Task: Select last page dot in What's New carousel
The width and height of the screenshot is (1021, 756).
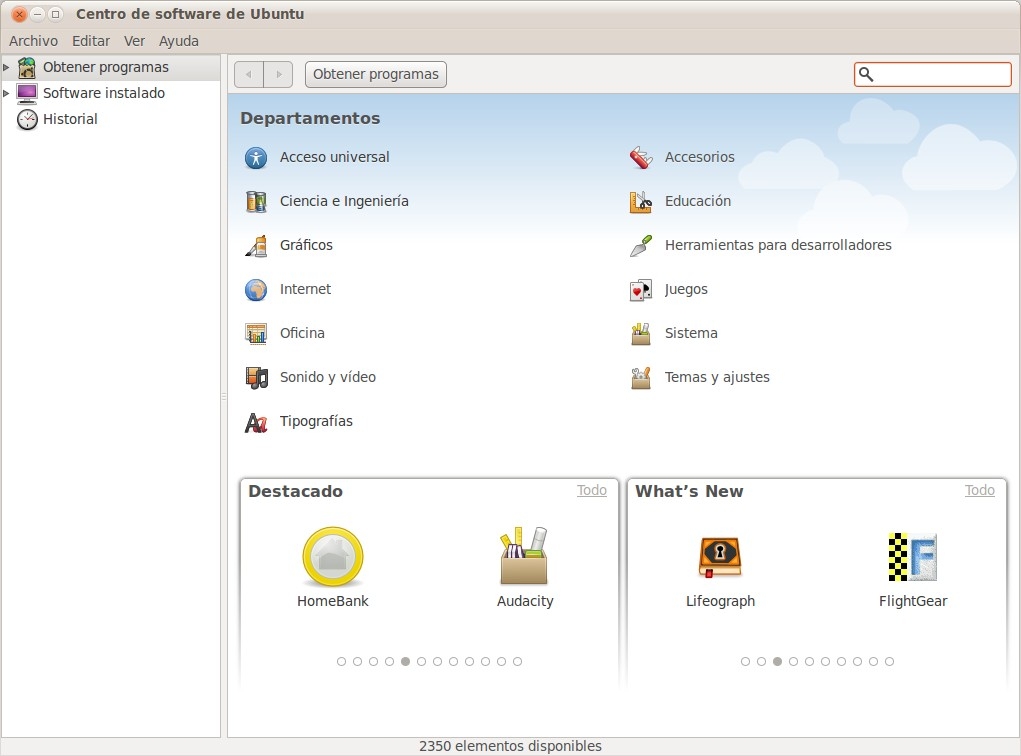Action: click(889, 662)
